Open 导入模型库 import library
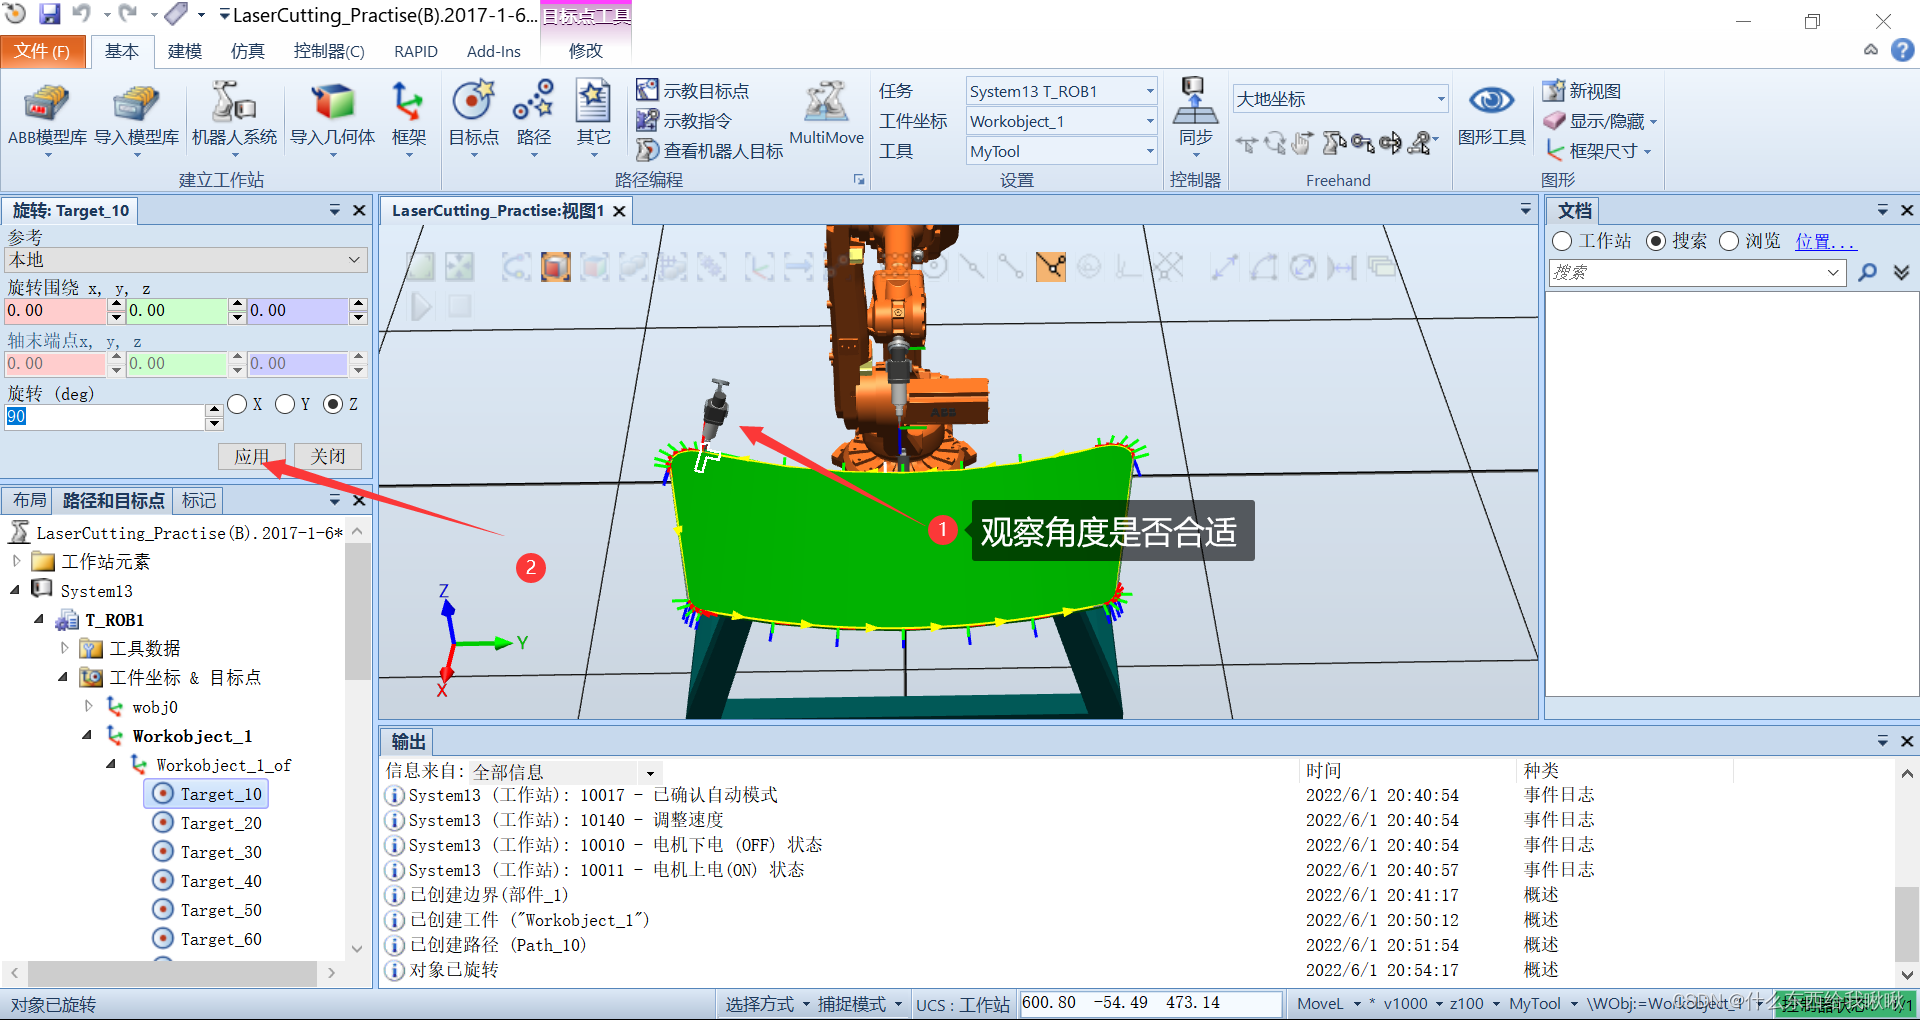The width and height of the screenshot is (1920, 1020). pos(137,116)
